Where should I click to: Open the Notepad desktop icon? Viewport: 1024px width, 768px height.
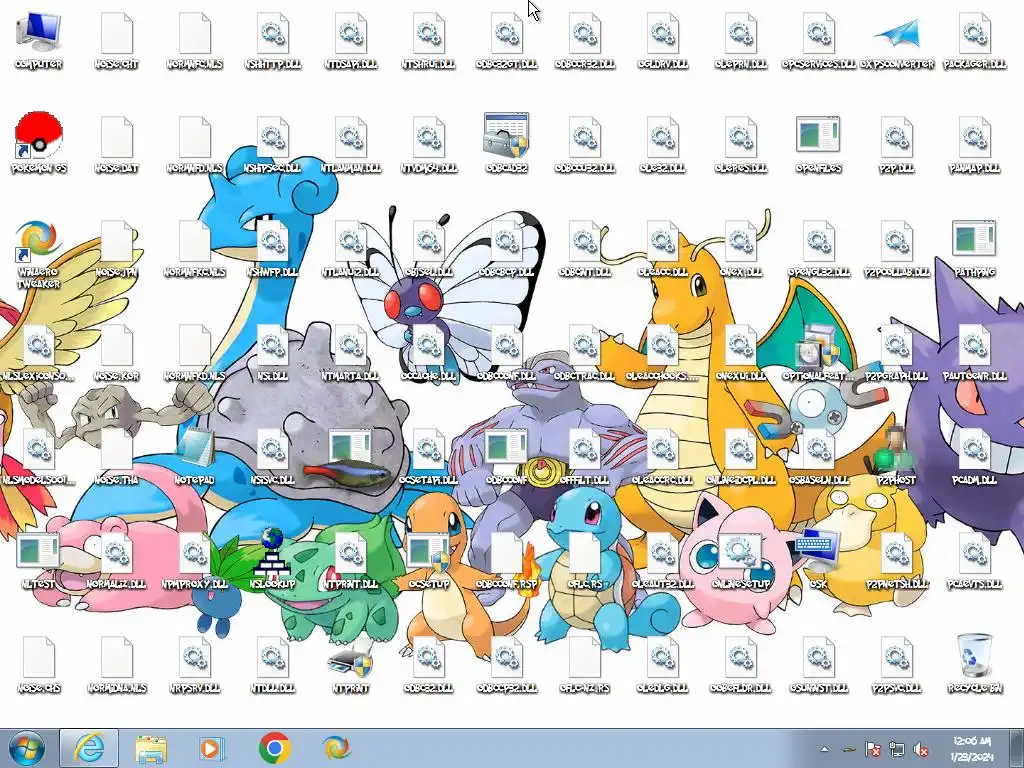(x=195, y=448)
